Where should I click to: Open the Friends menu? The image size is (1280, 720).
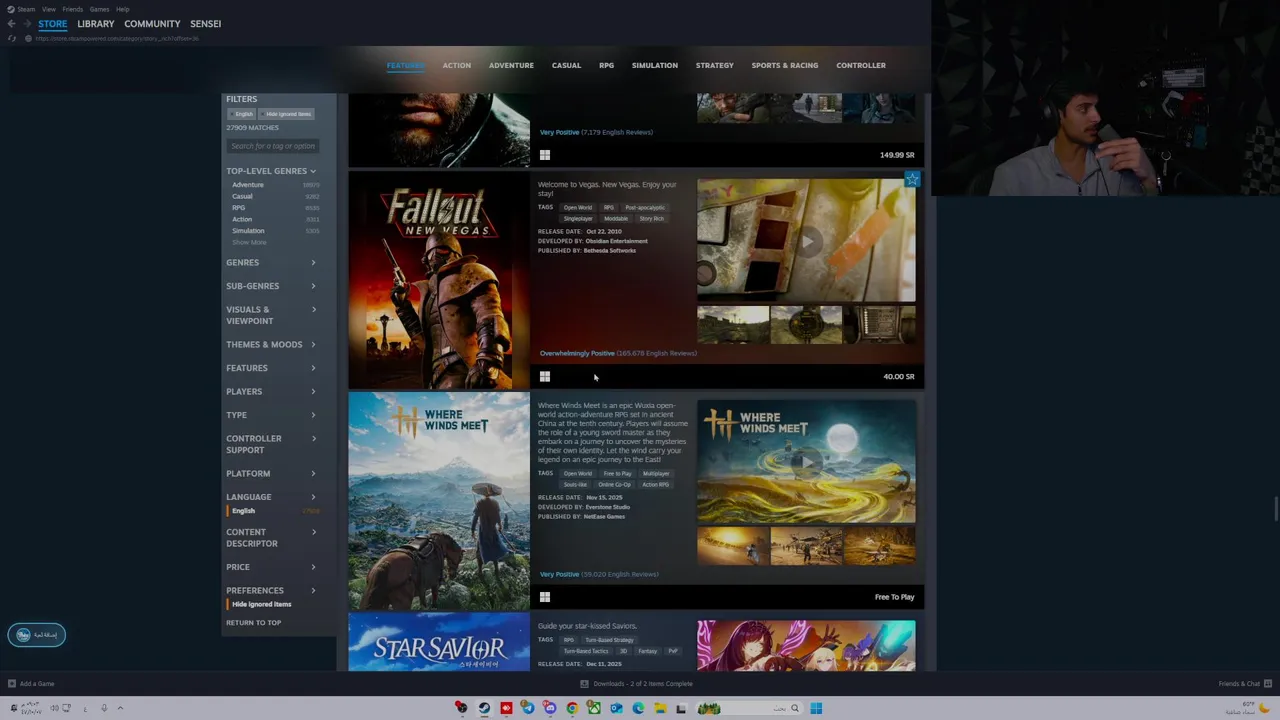[x=72, y=9]
